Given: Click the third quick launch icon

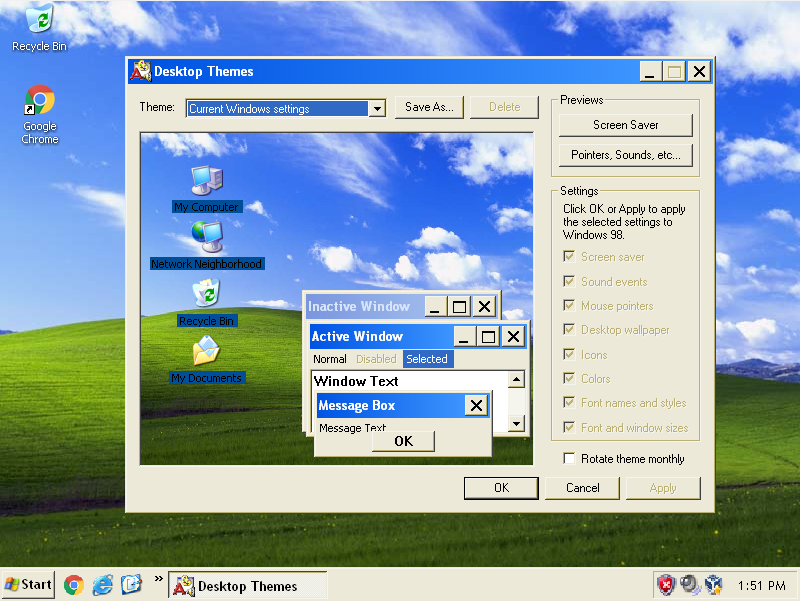Looking at the screenshot, I should point(131,585).
